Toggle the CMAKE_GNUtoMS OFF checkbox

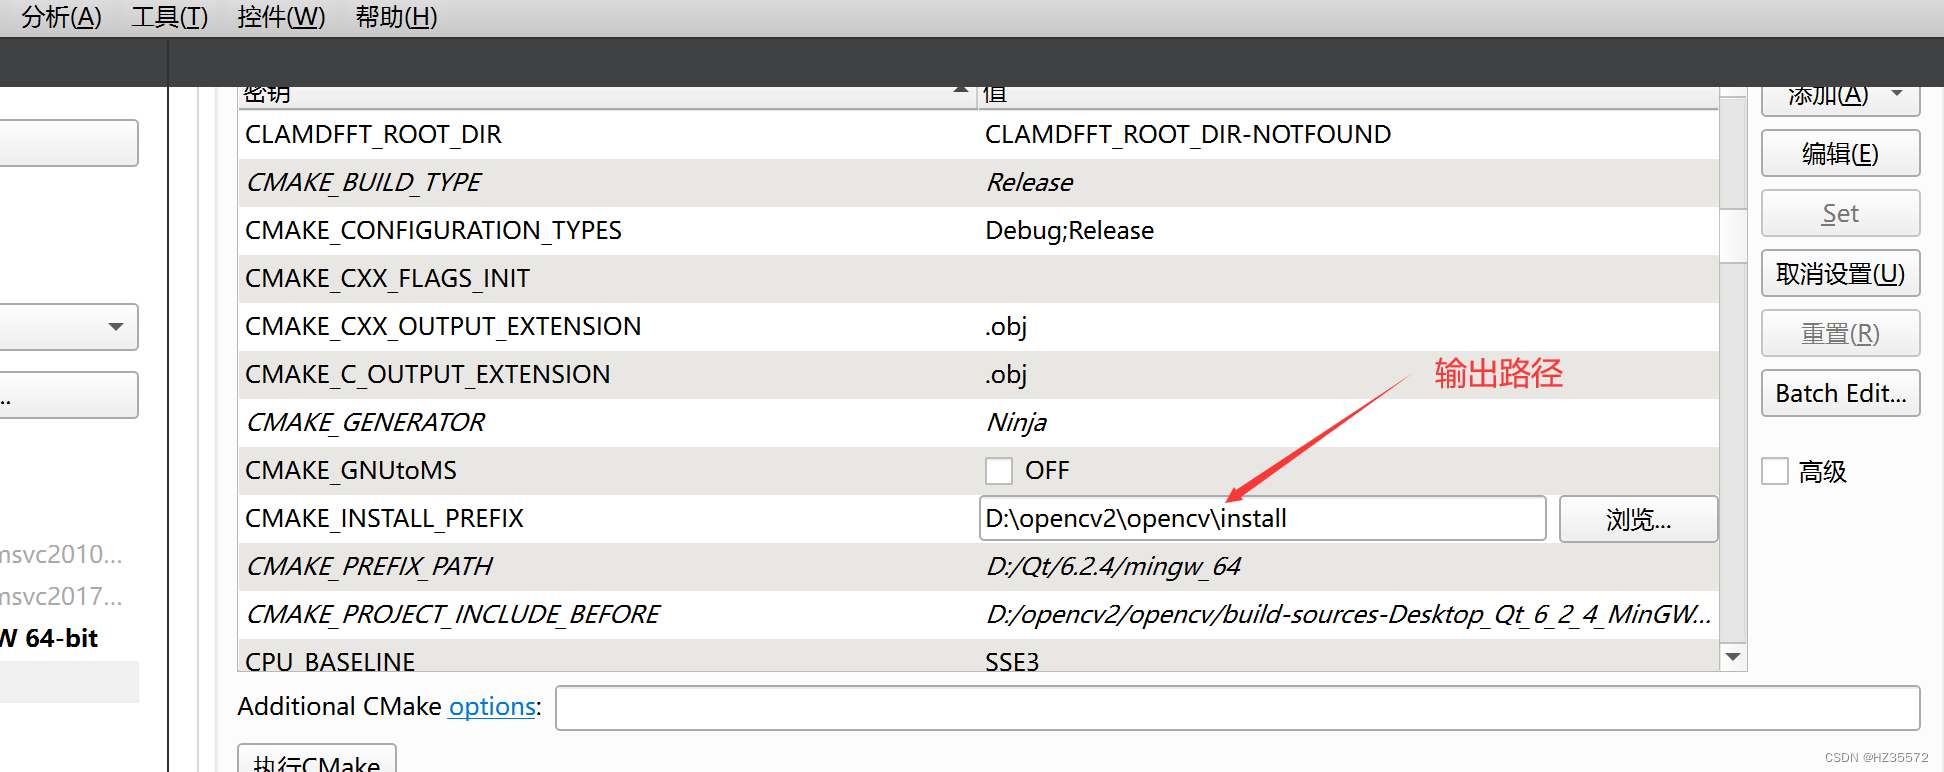pyautogui.click(x=998, y=470)
